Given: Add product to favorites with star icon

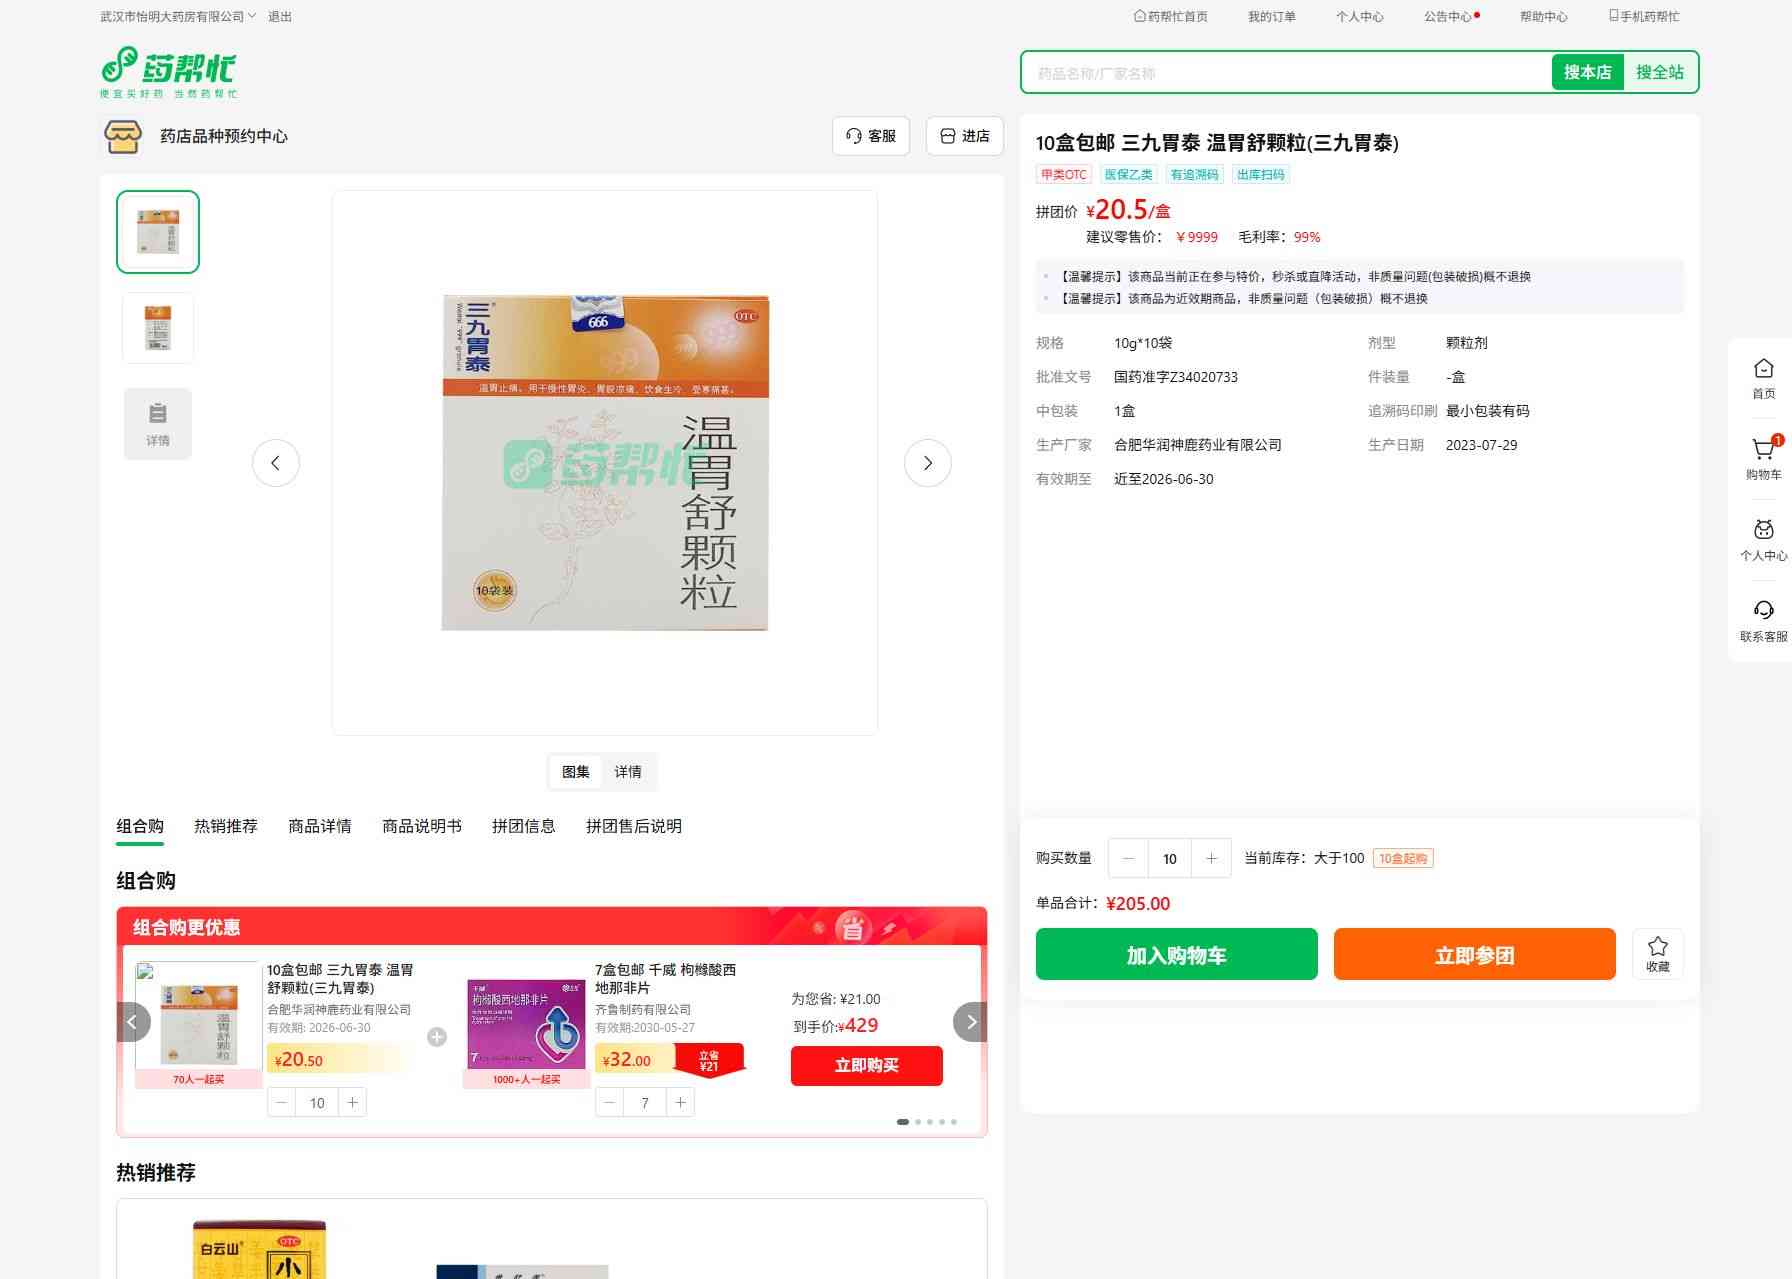Looking at the screenshot, I should tap(1657, 953).
